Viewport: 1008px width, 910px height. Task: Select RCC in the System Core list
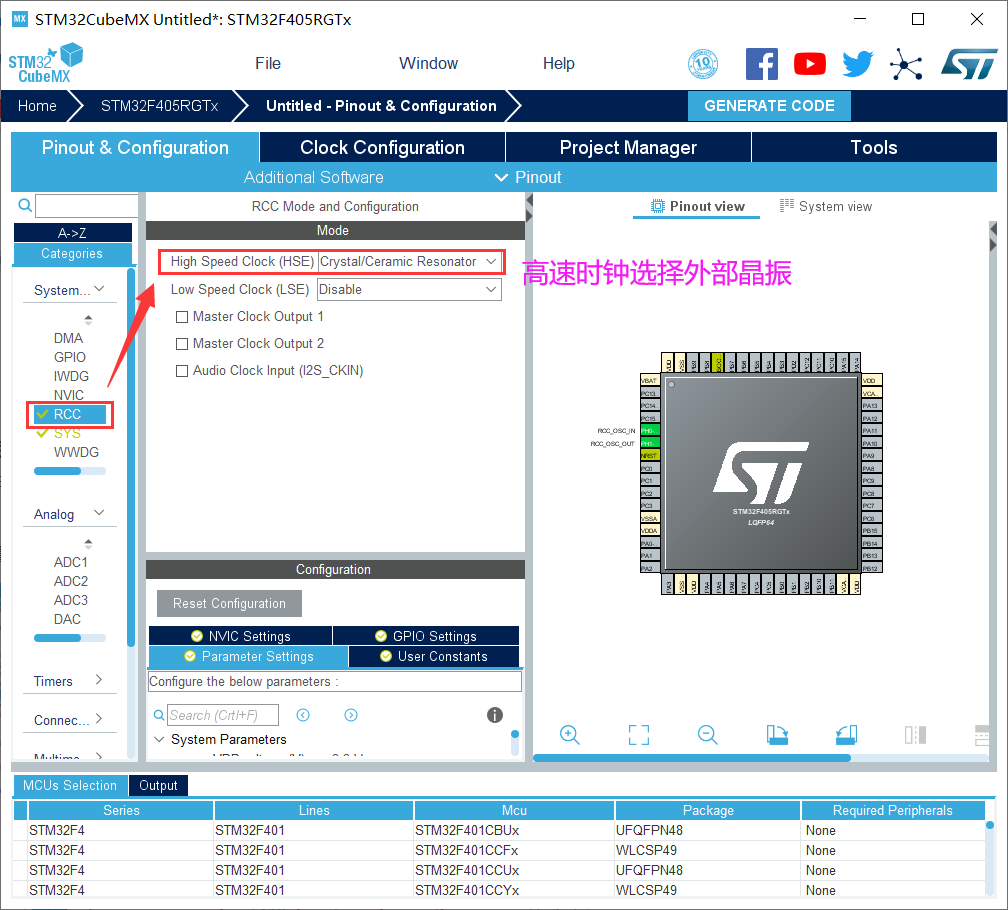[70, 415]
